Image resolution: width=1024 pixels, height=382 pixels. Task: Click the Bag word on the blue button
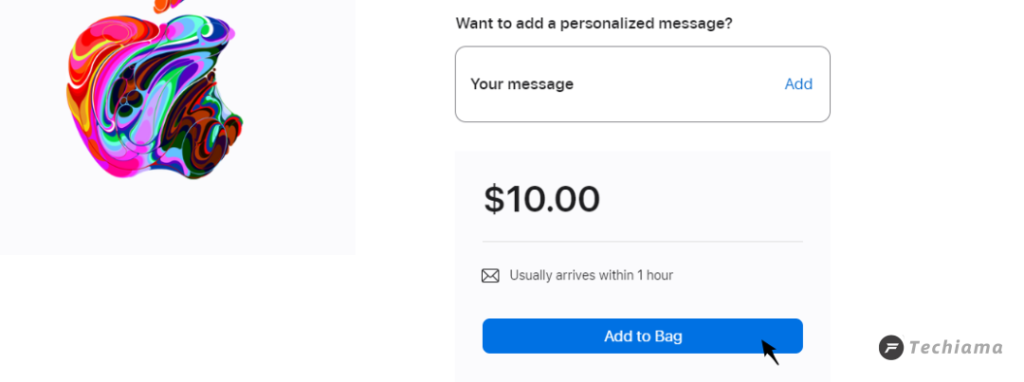(667, 337)
